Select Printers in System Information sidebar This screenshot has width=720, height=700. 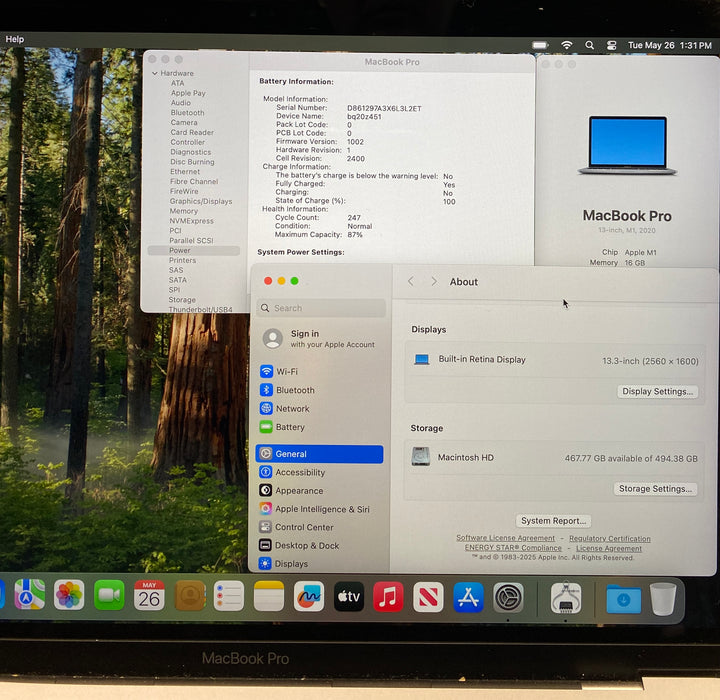click(x=182, y=260)
